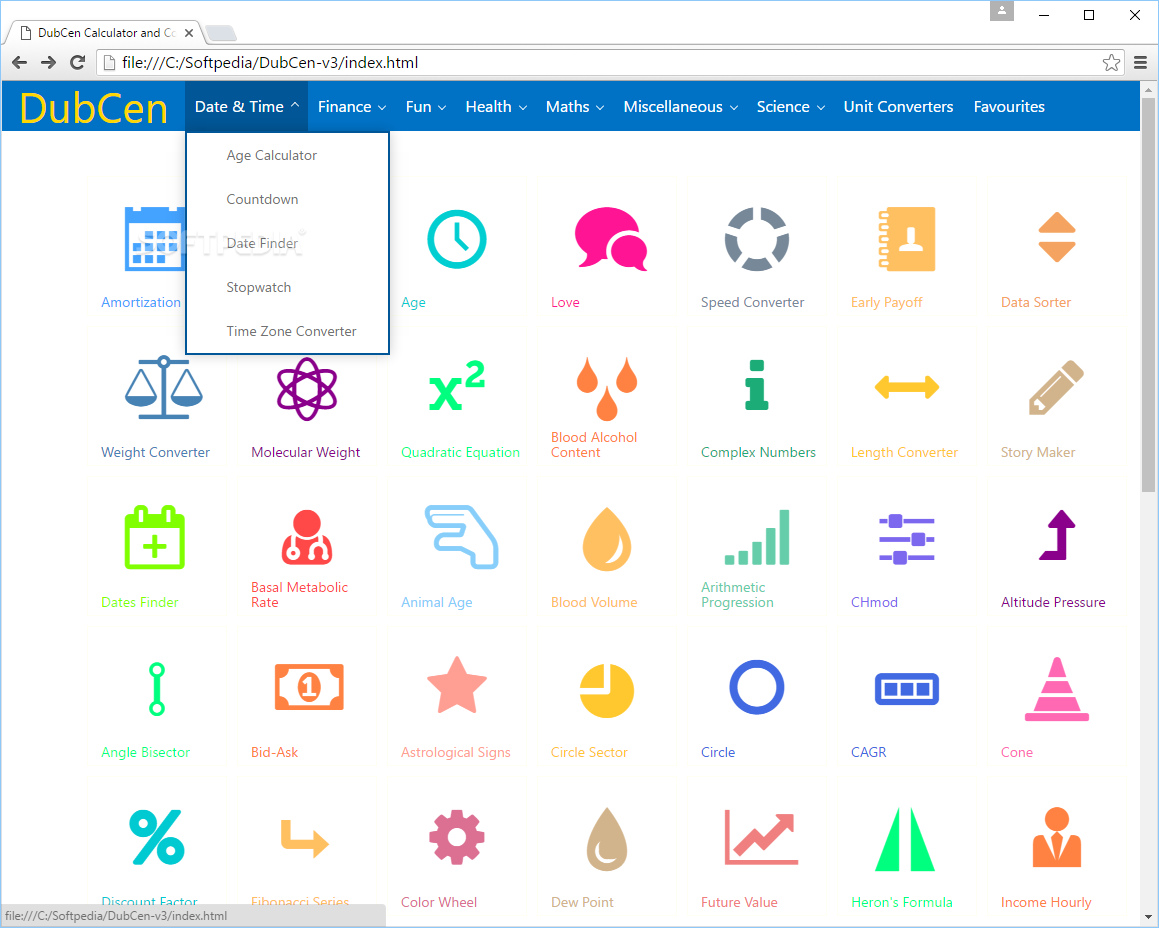Open the Blood Volume droplet icon
Viewport: 1159px width, 928px height.
[607, 539]
